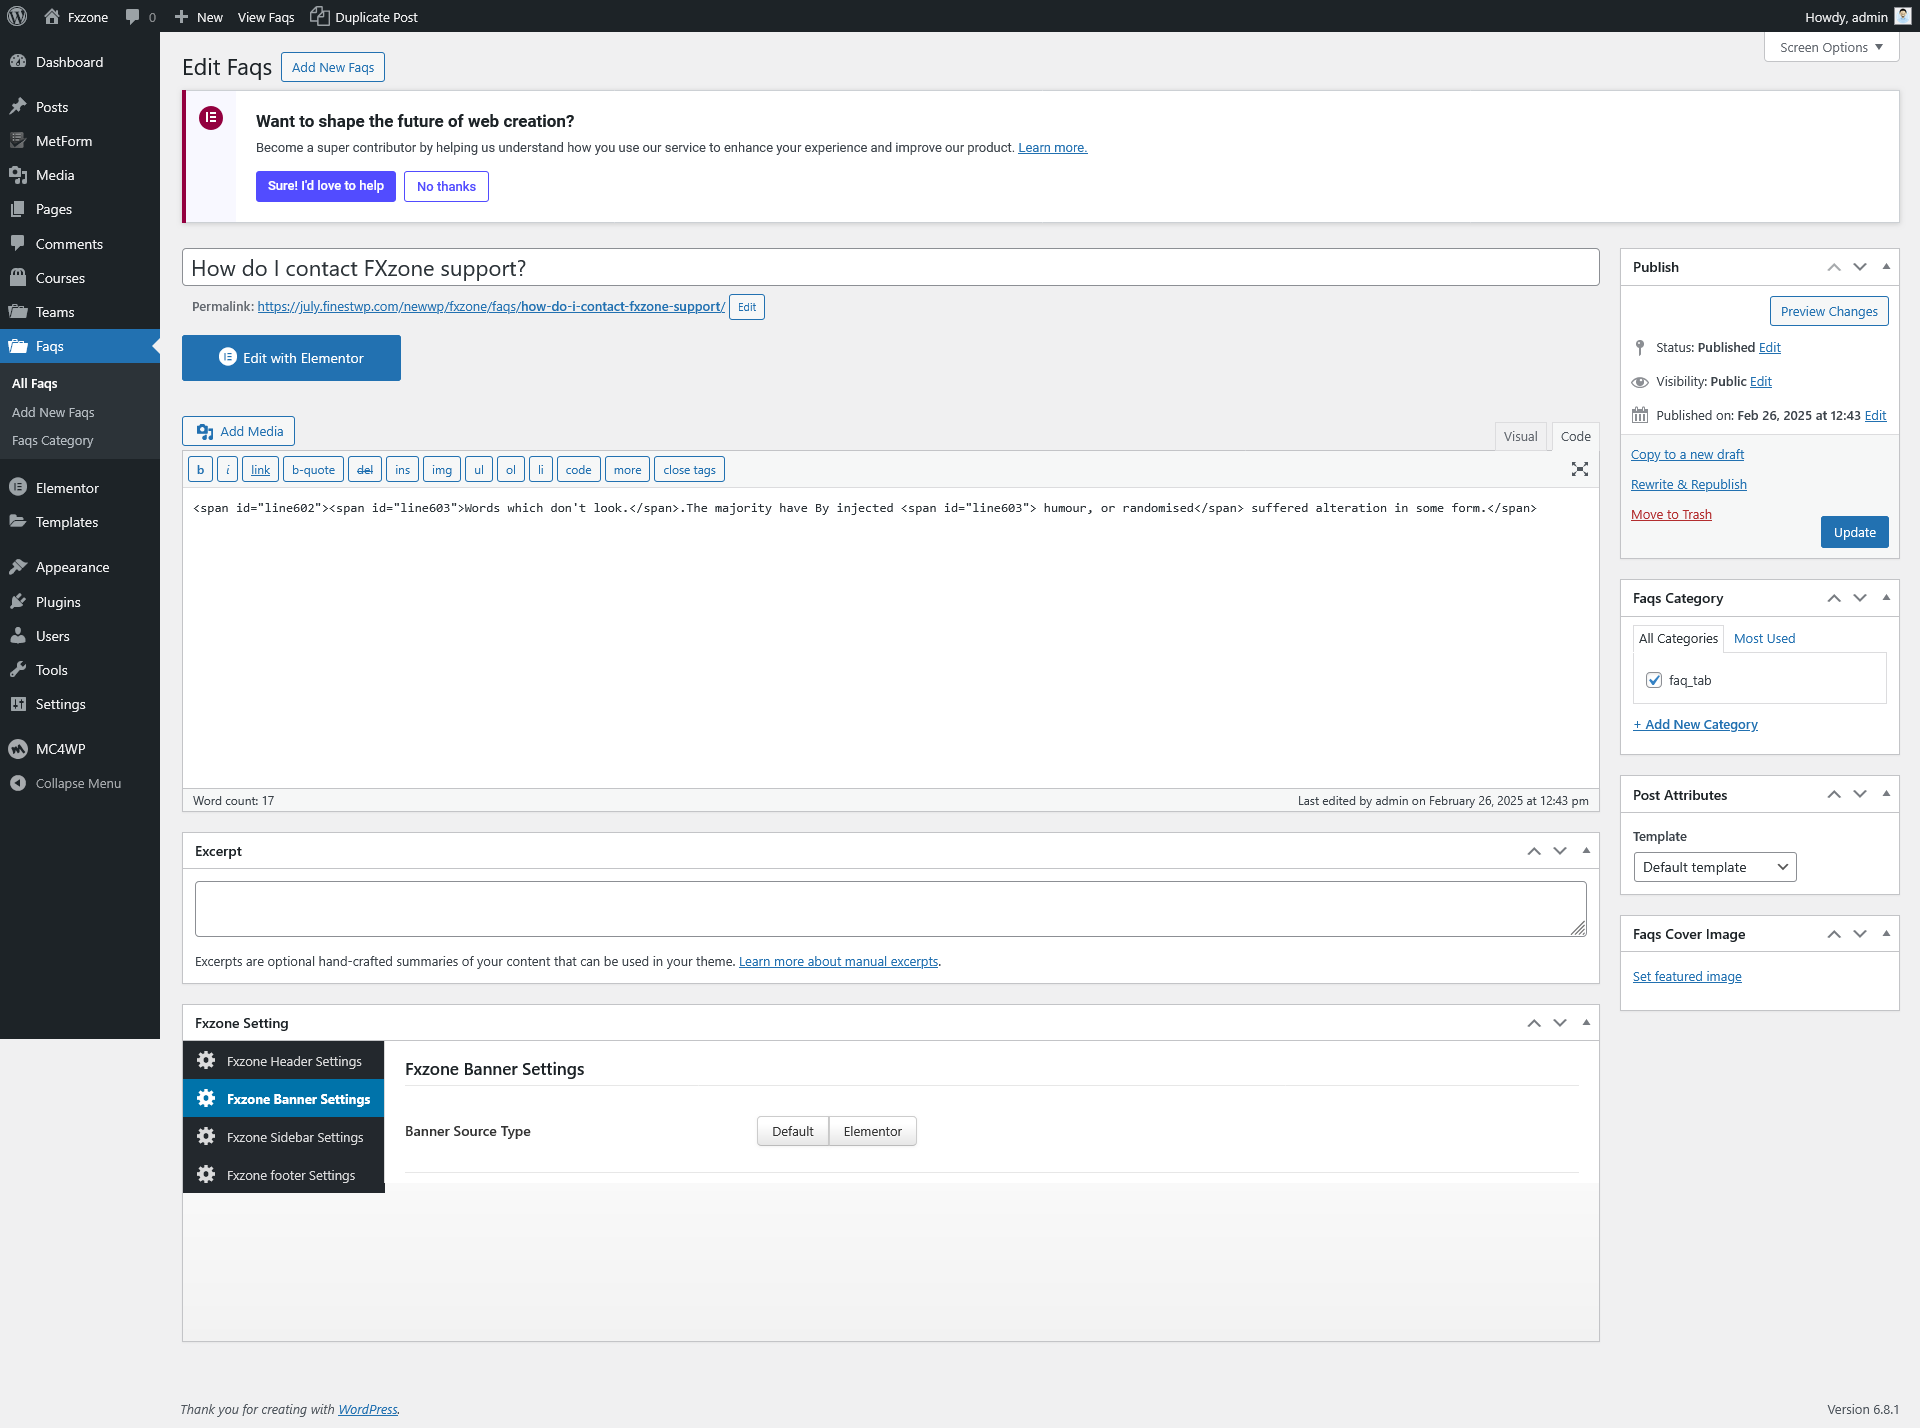Expand Screen Options panel
Screen dimensions: 1920x1428
point(1831,47)
